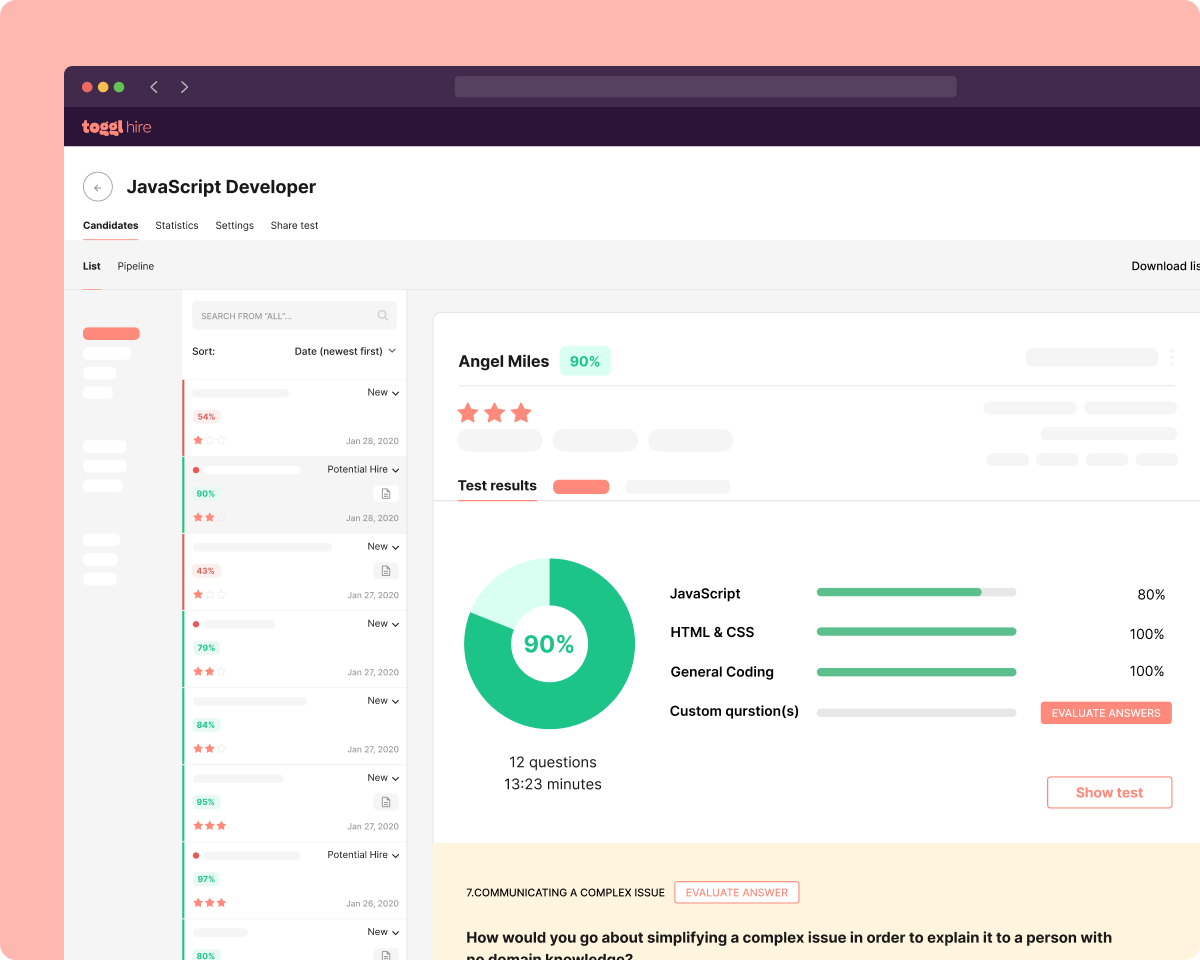
Task: Open the Share test tab
Action: pos(294,226)
